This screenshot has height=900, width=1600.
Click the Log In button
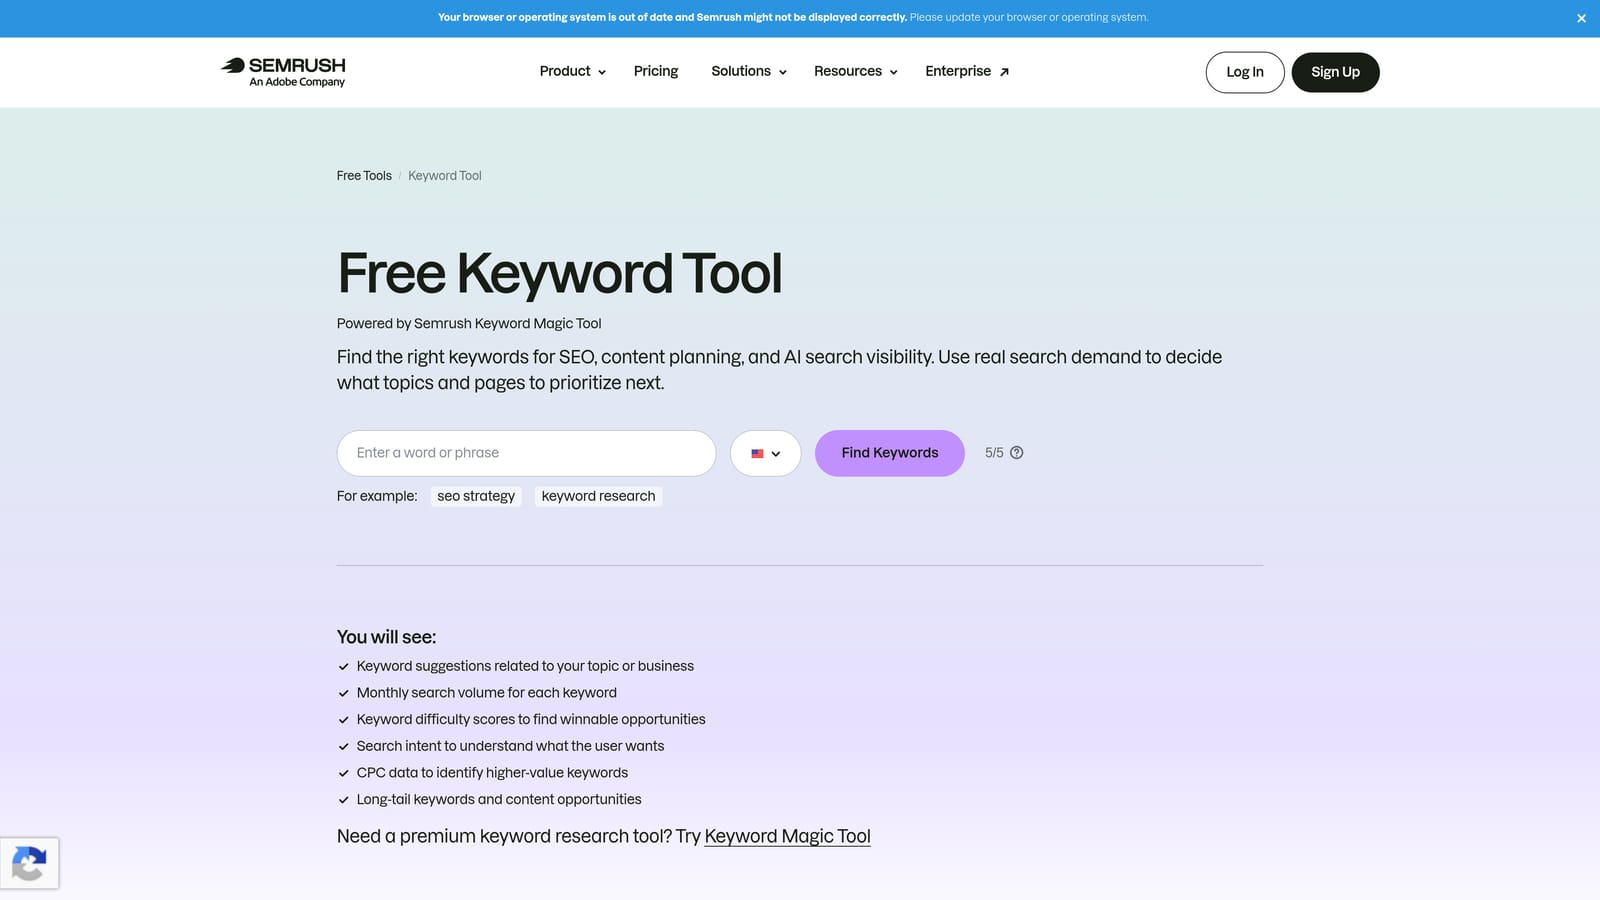tap(1245, 72)
